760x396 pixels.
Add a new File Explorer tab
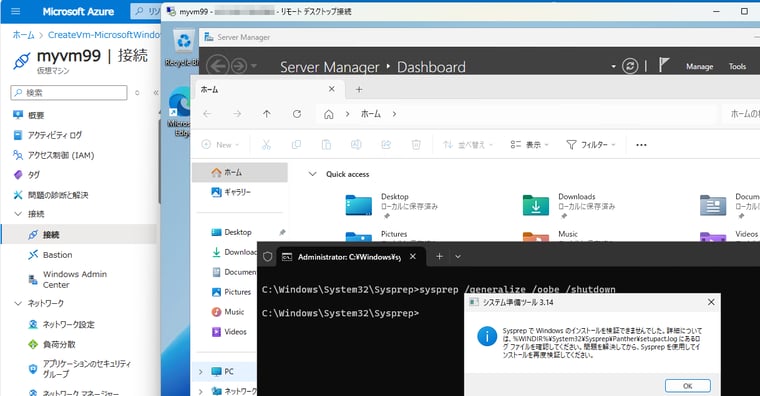click(x=359, y=89)
